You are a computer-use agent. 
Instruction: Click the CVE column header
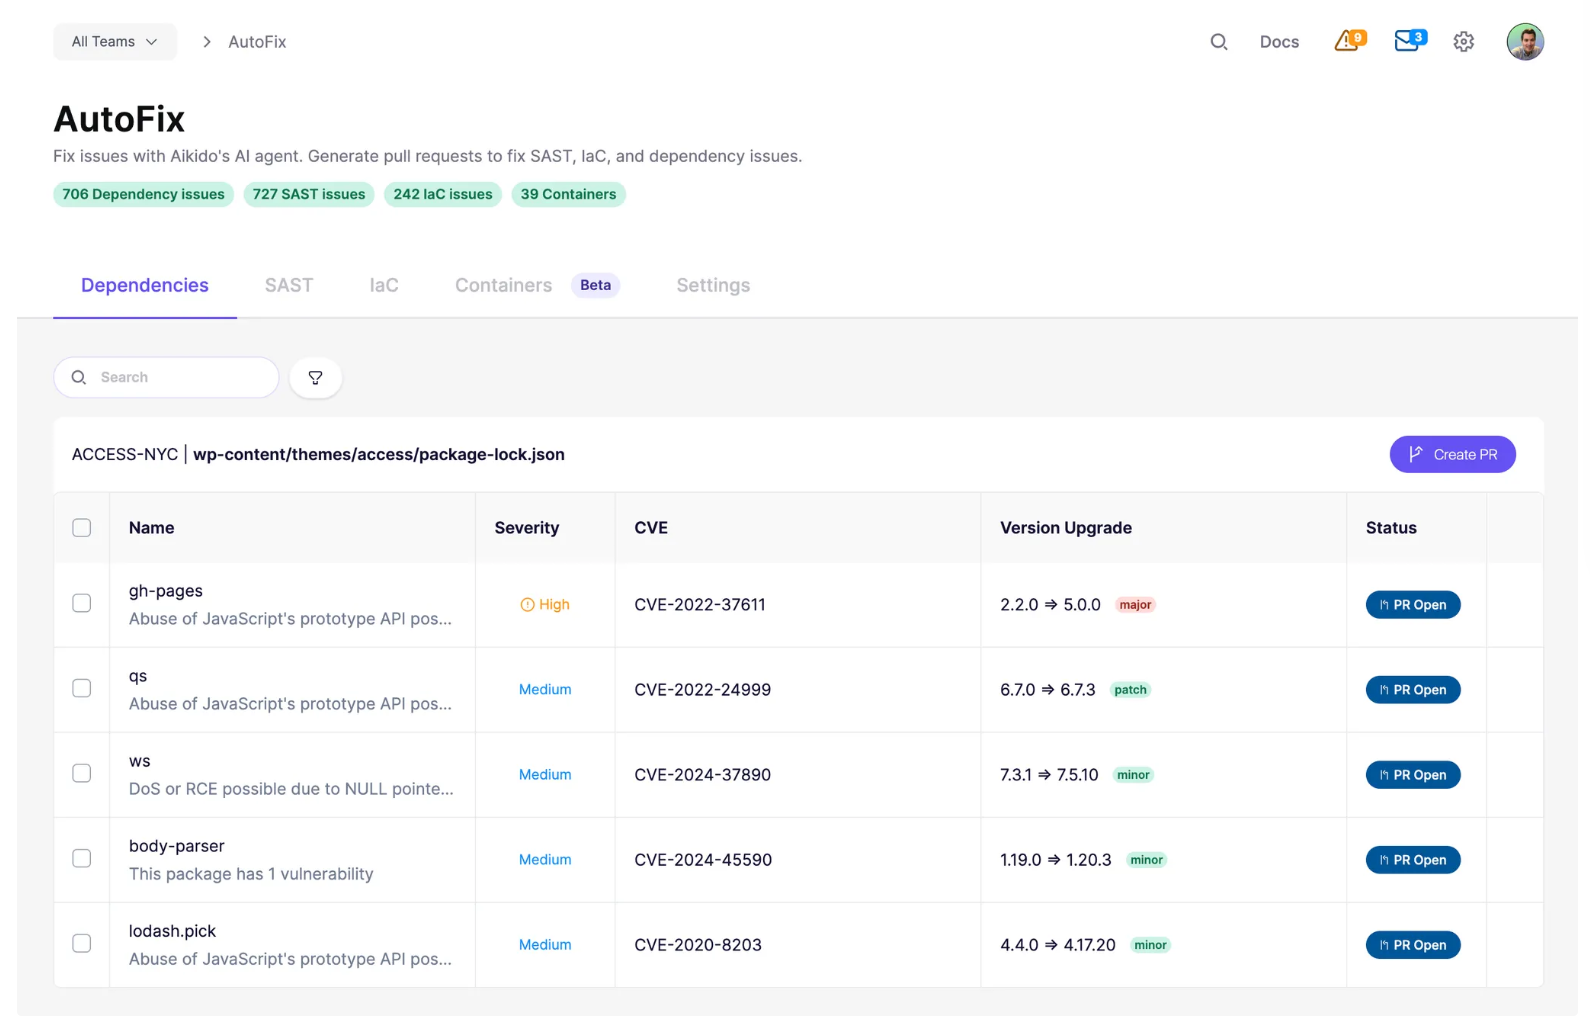coord(651,528)
